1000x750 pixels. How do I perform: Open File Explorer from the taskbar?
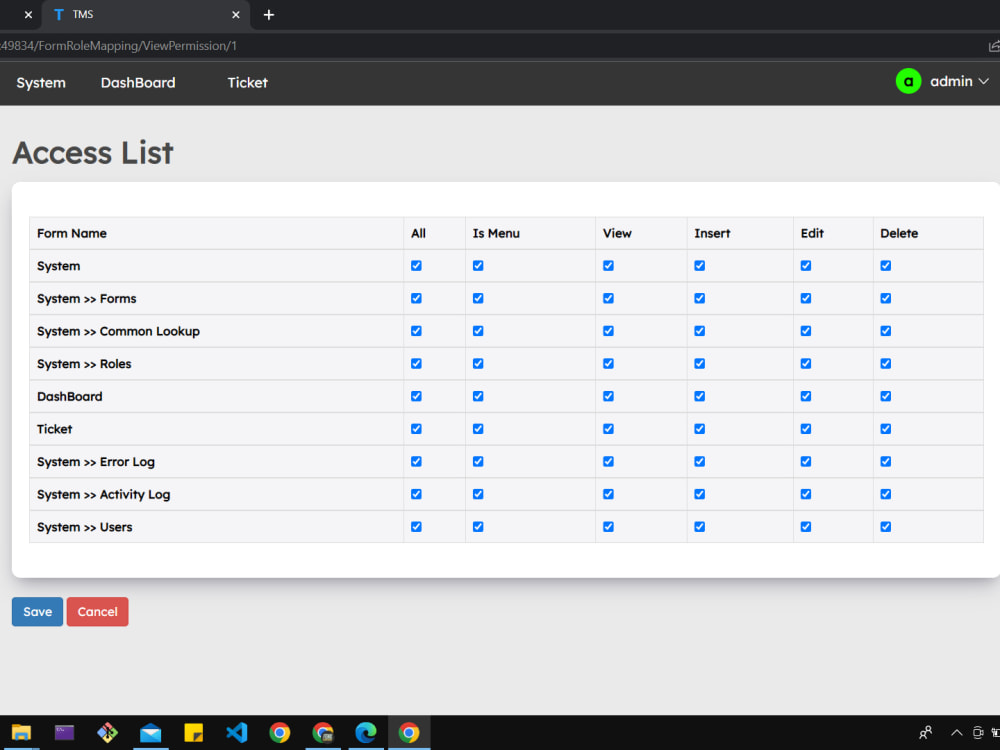point(21,733)
